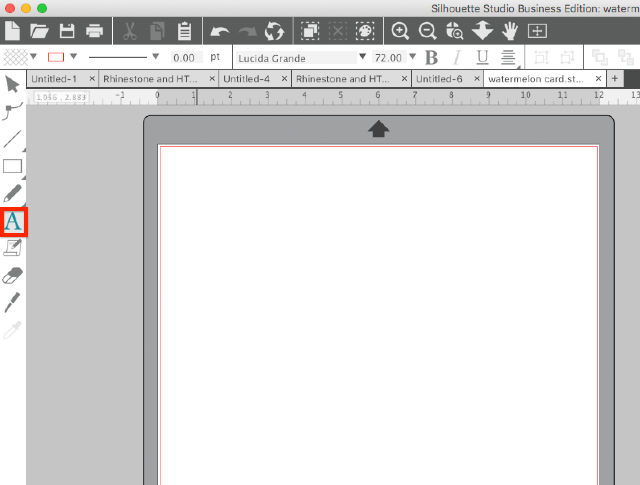
Task: Switch to the watermelon card tab
Action: [536, 79]
